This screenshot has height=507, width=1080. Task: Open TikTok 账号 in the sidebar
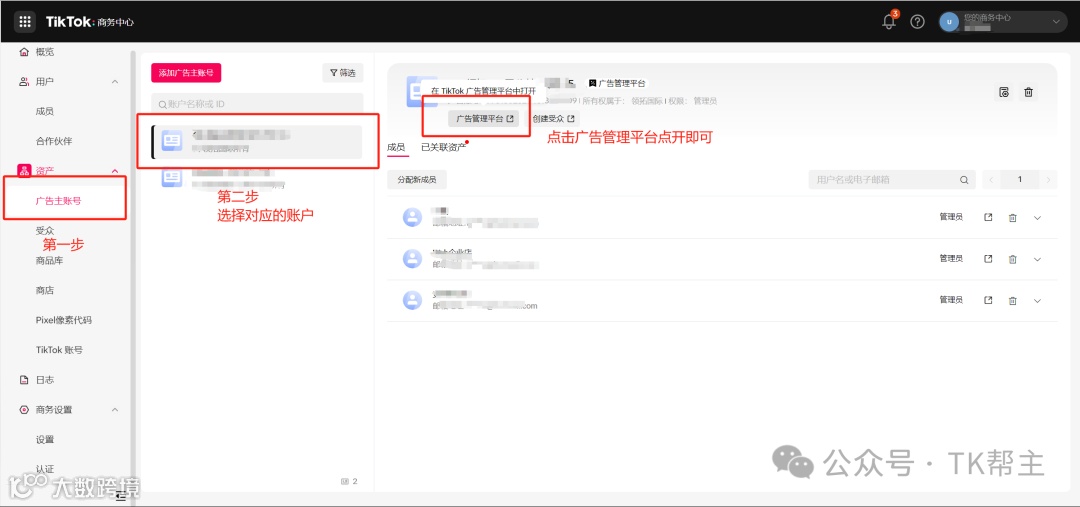pos(59,350)
